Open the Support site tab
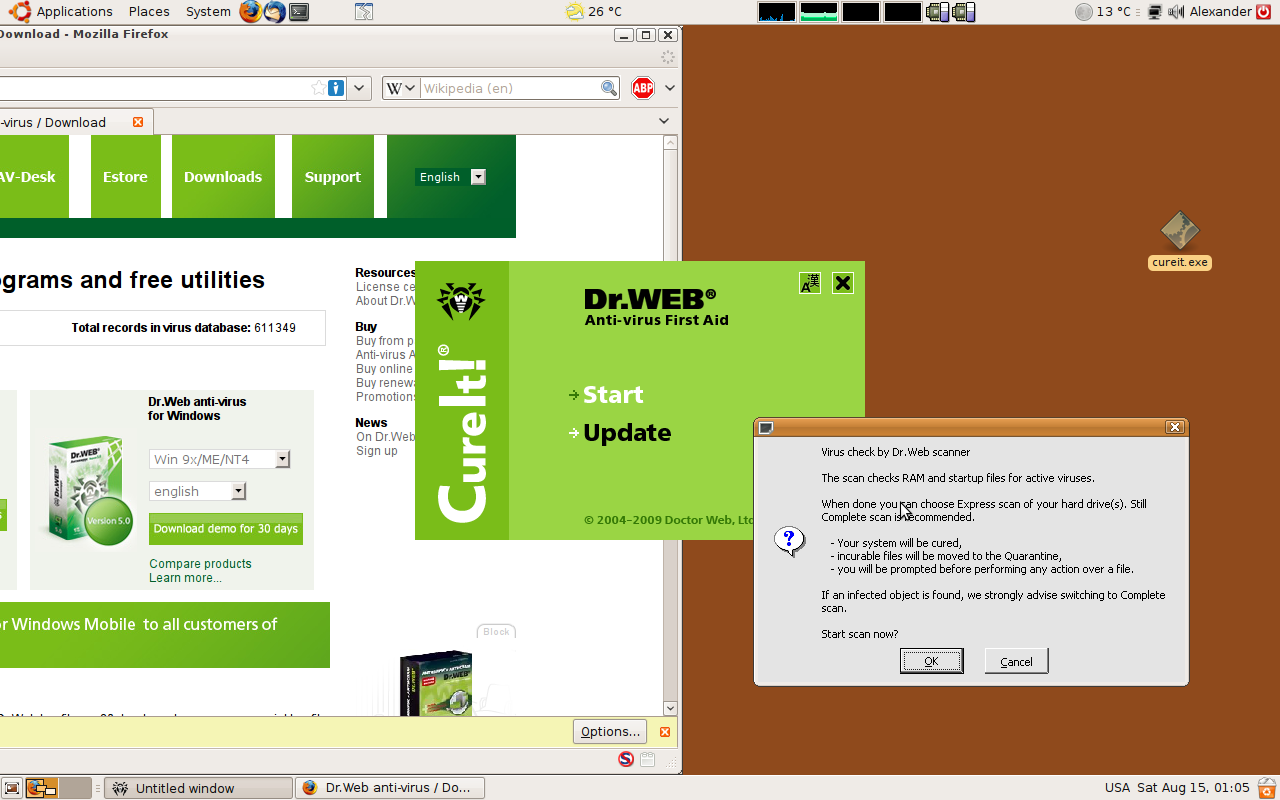The width and height of the screenshot is (1280, 800). [333, 177]
